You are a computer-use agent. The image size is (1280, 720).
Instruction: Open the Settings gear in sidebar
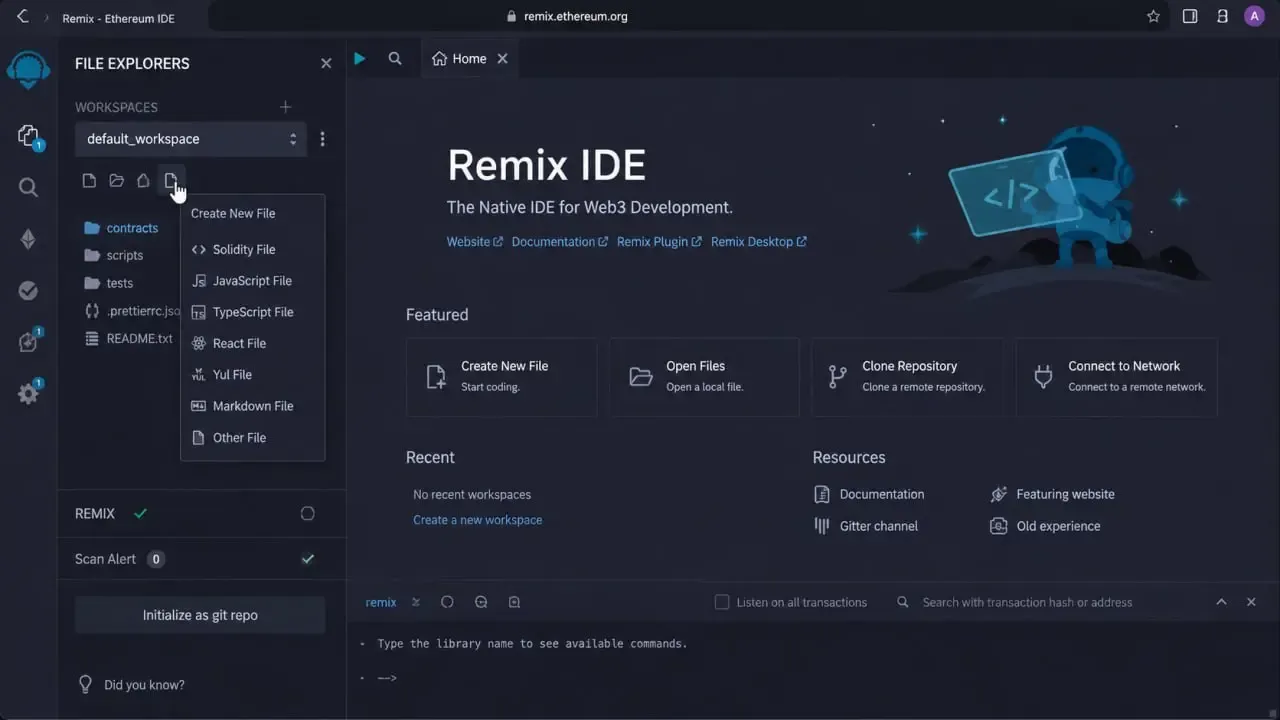[28, 393]
